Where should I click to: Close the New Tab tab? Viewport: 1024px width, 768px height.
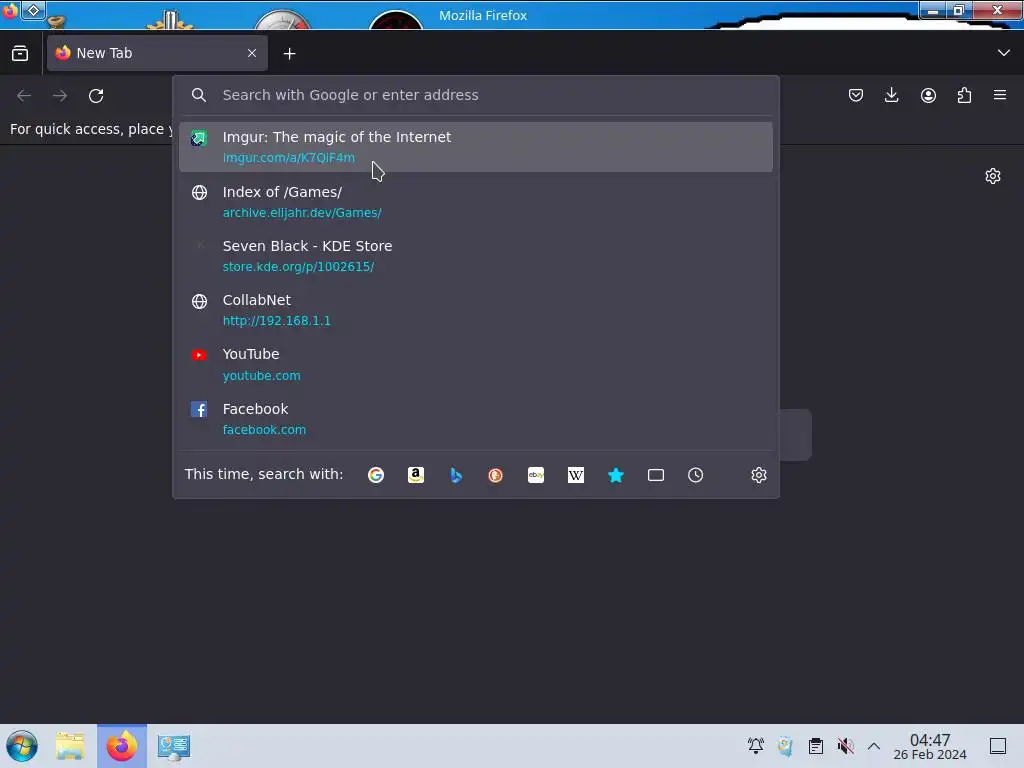click(252, 53)
